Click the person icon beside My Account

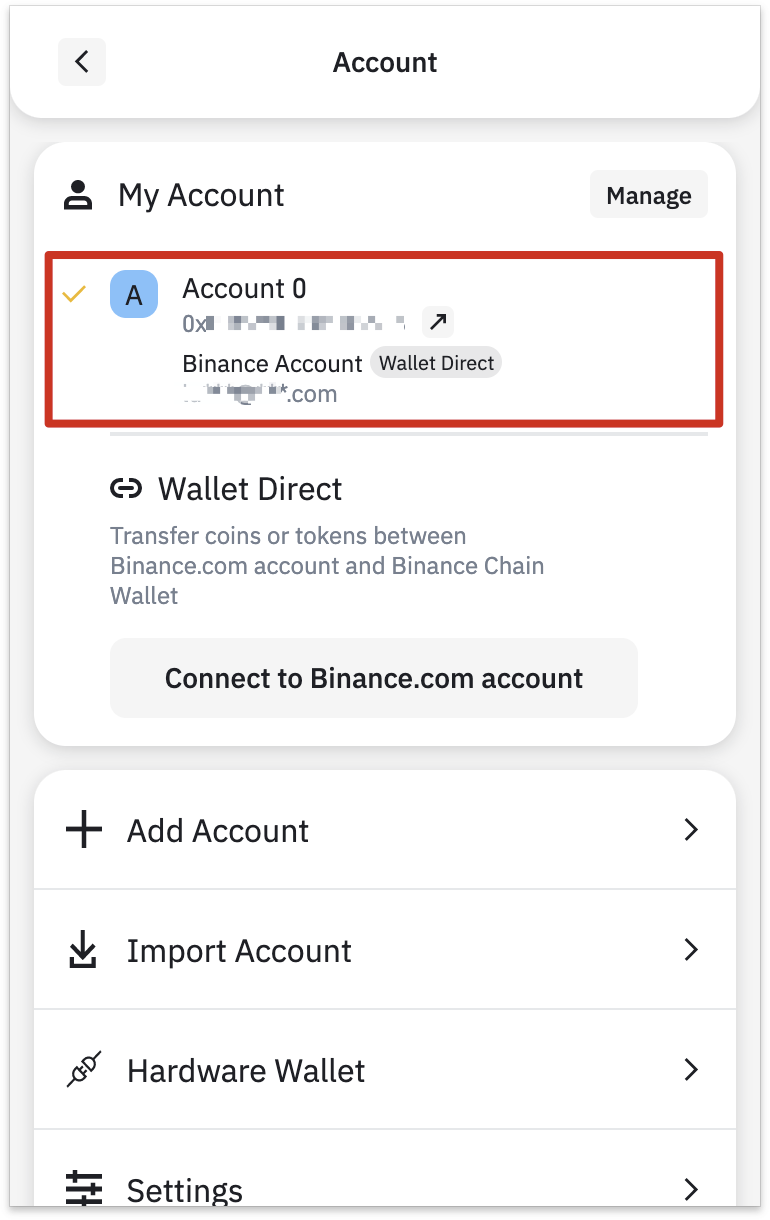(x=78, y=195)
